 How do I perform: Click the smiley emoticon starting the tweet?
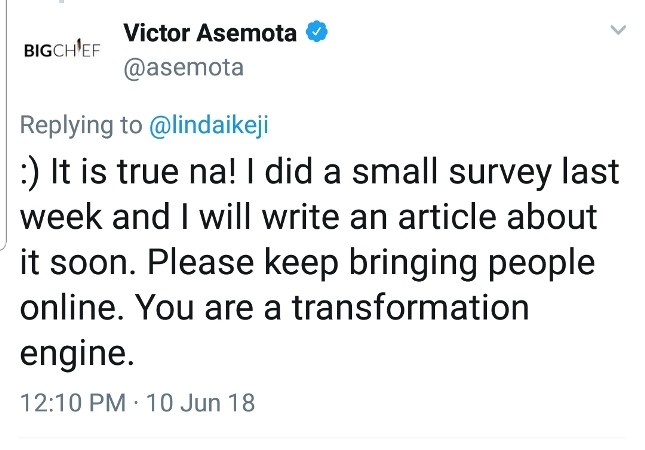[30, 172]
